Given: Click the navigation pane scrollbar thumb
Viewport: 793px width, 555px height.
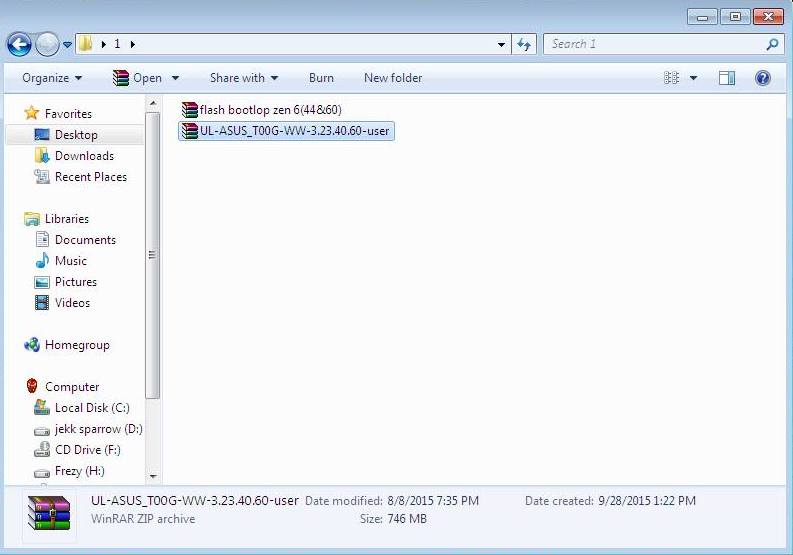Looking at the screenshot, I should point(152,255).
